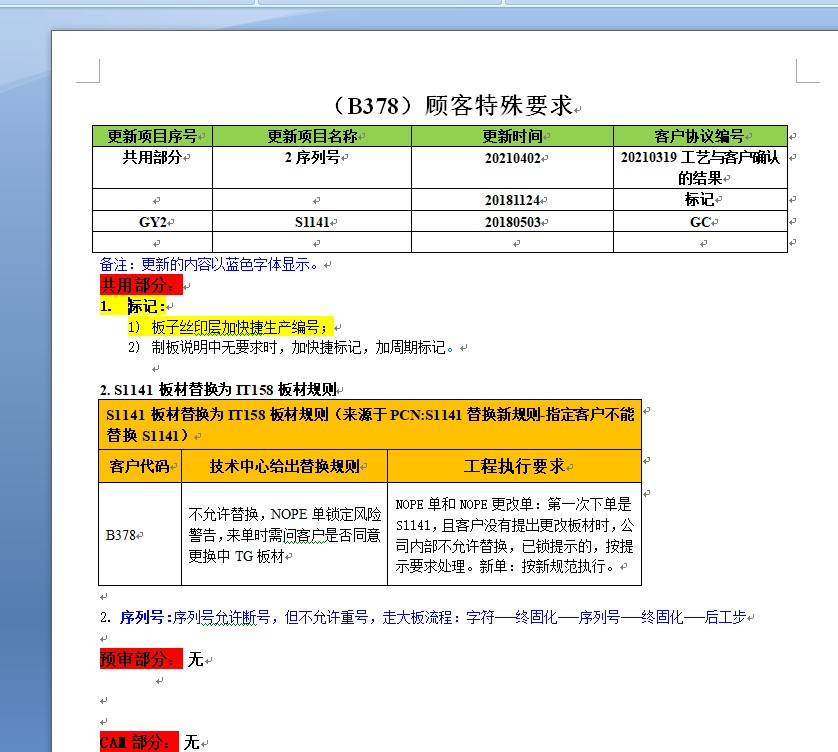Screen dimensions: 838x752
Task: Select header cell 更新项目序号
Action: (x=152, y=136)
